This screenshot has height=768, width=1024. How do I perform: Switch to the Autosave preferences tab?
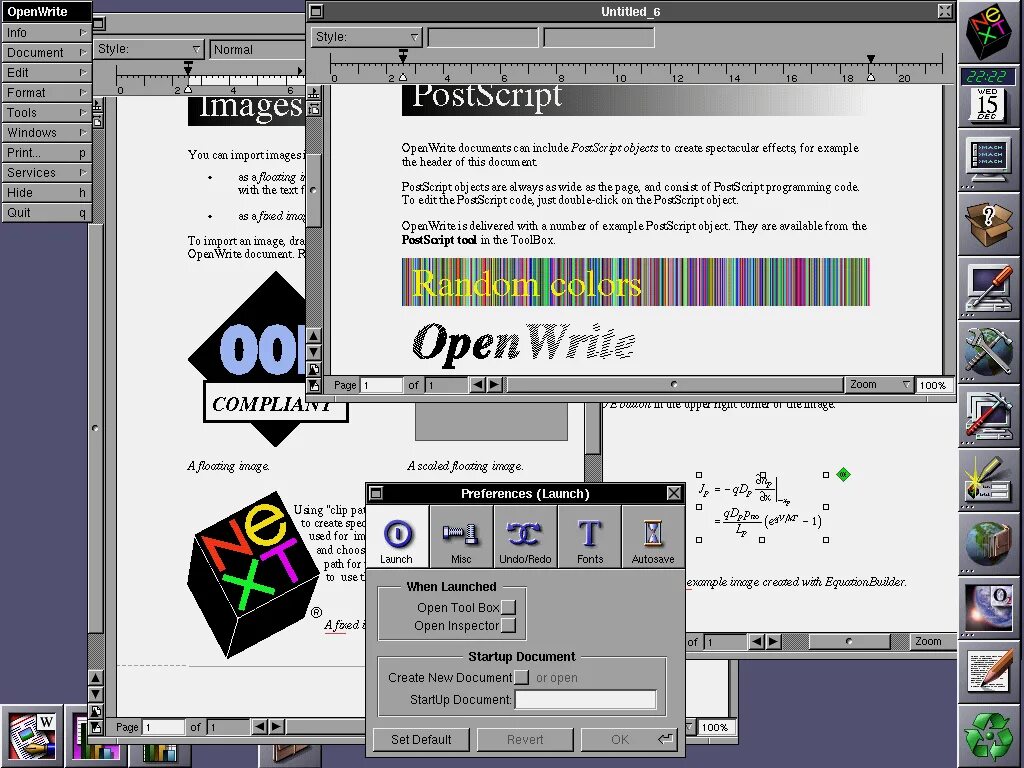pos(653,537)
